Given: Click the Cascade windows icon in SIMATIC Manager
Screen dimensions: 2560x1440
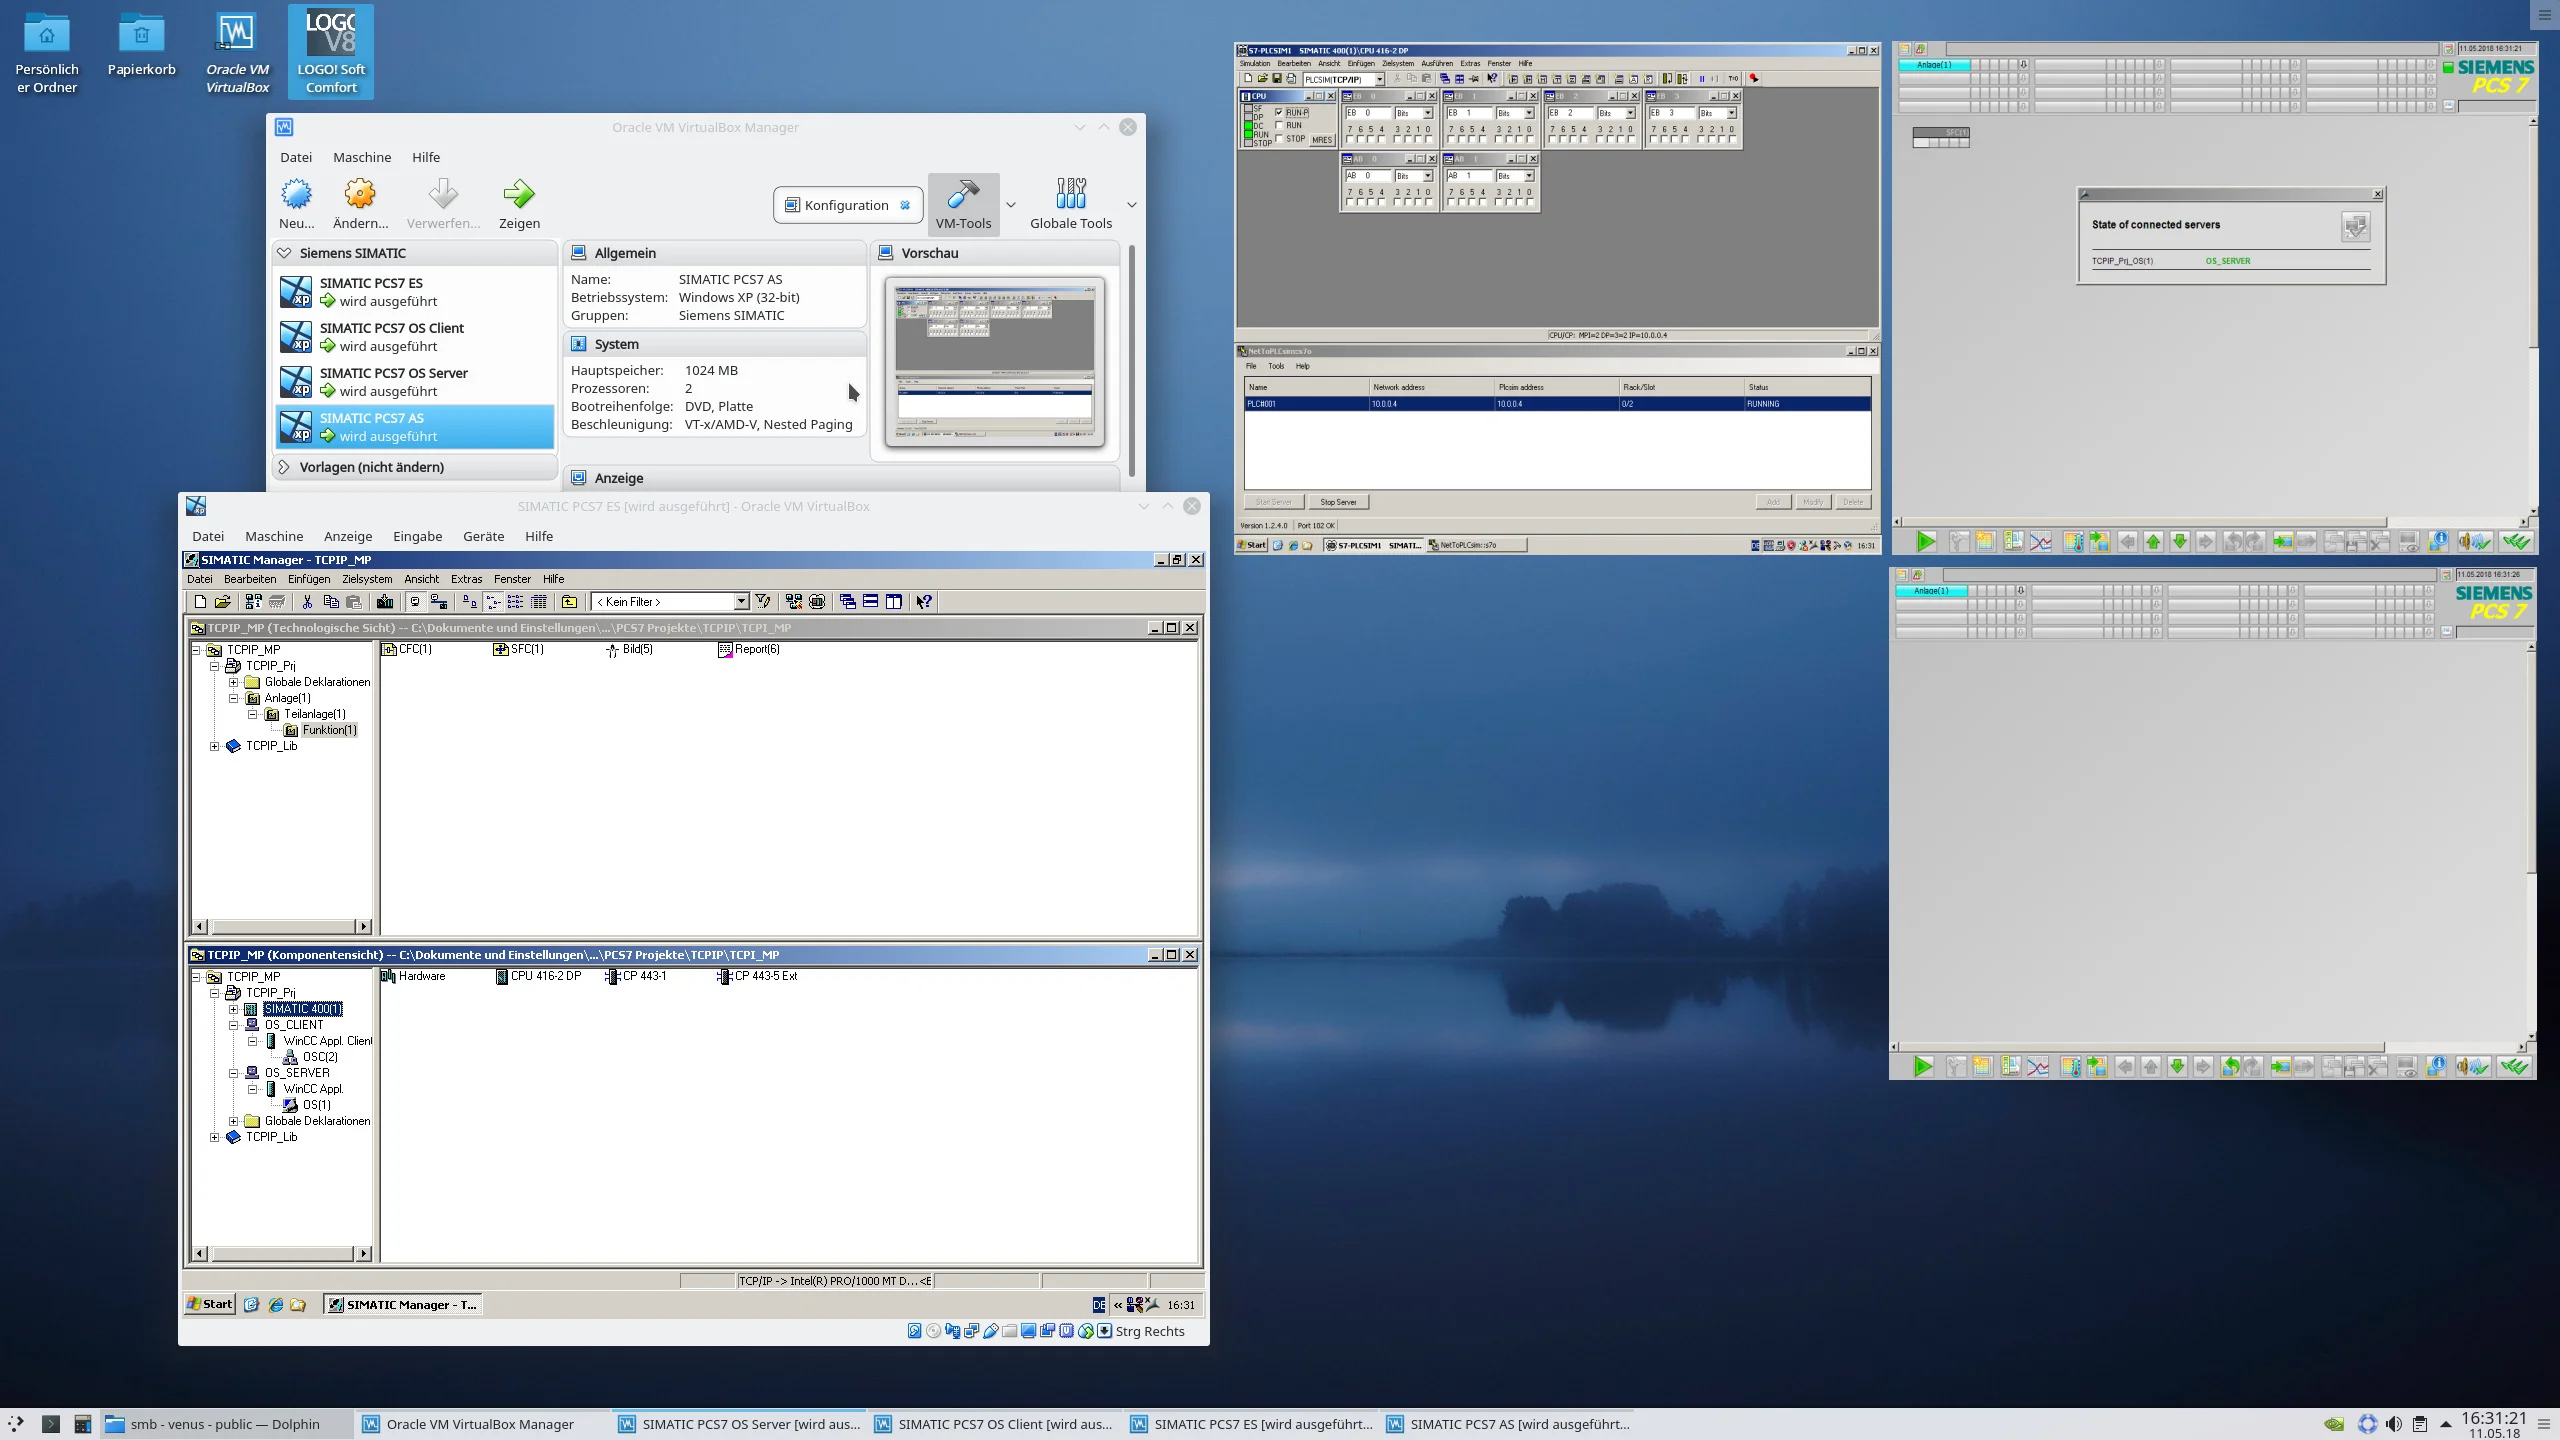Looking at the screenshot, I should [847, 602].
